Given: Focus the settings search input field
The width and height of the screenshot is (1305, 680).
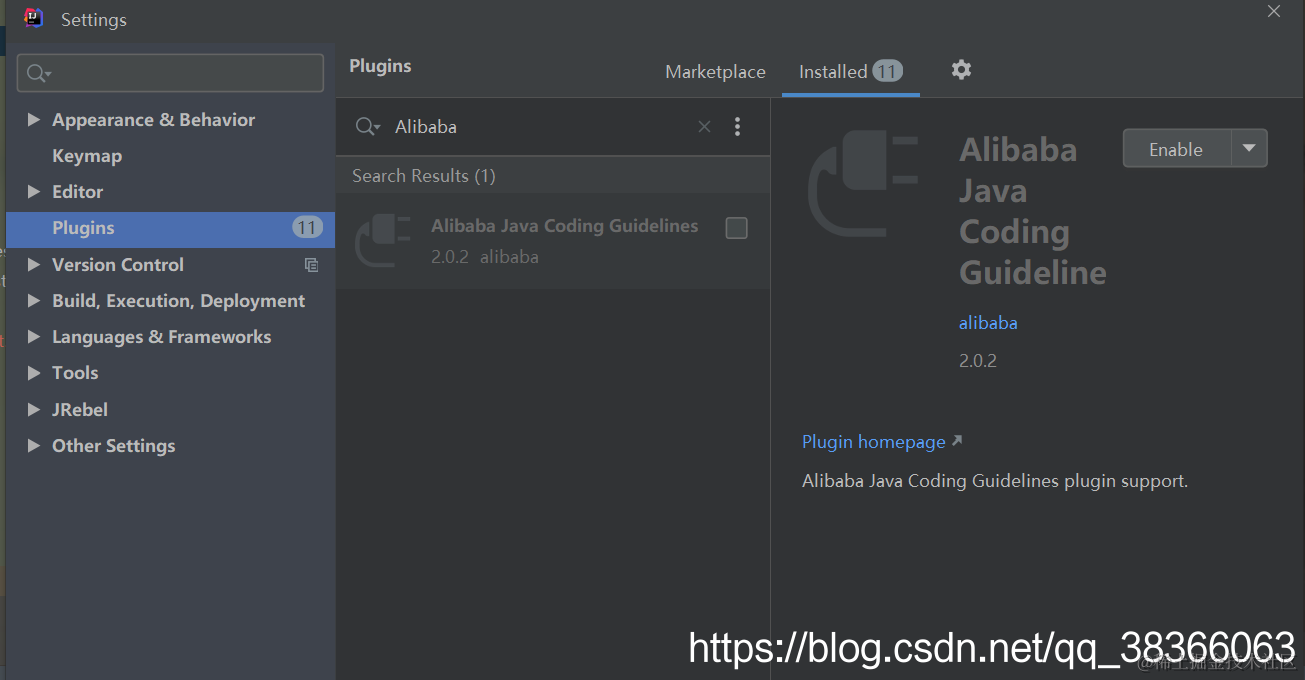Looking at the screenshot, I should pos(170,73).
